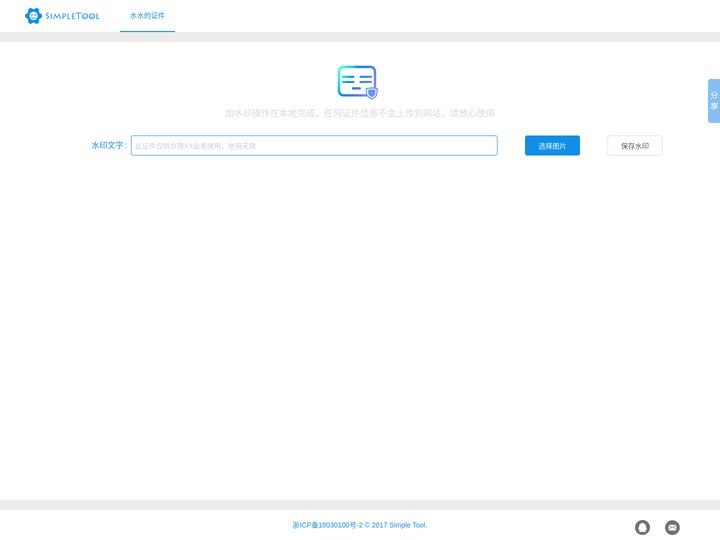Click the email envelope icon in footer
Image resolution: width=720 pixels, height=540 pixels.
pos(672,527)
